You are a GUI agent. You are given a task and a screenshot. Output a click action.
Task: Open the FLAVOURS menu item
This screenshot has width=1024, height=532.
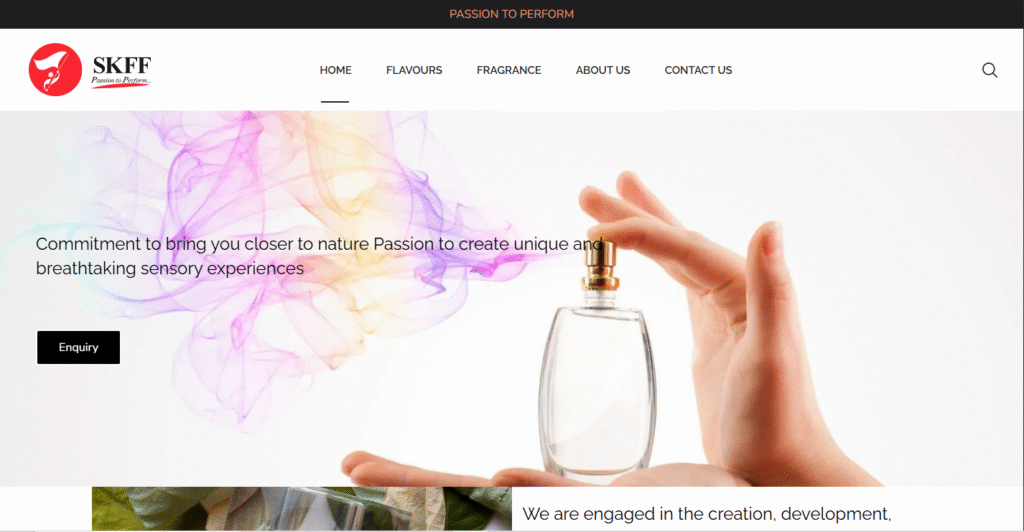point(414,70)
